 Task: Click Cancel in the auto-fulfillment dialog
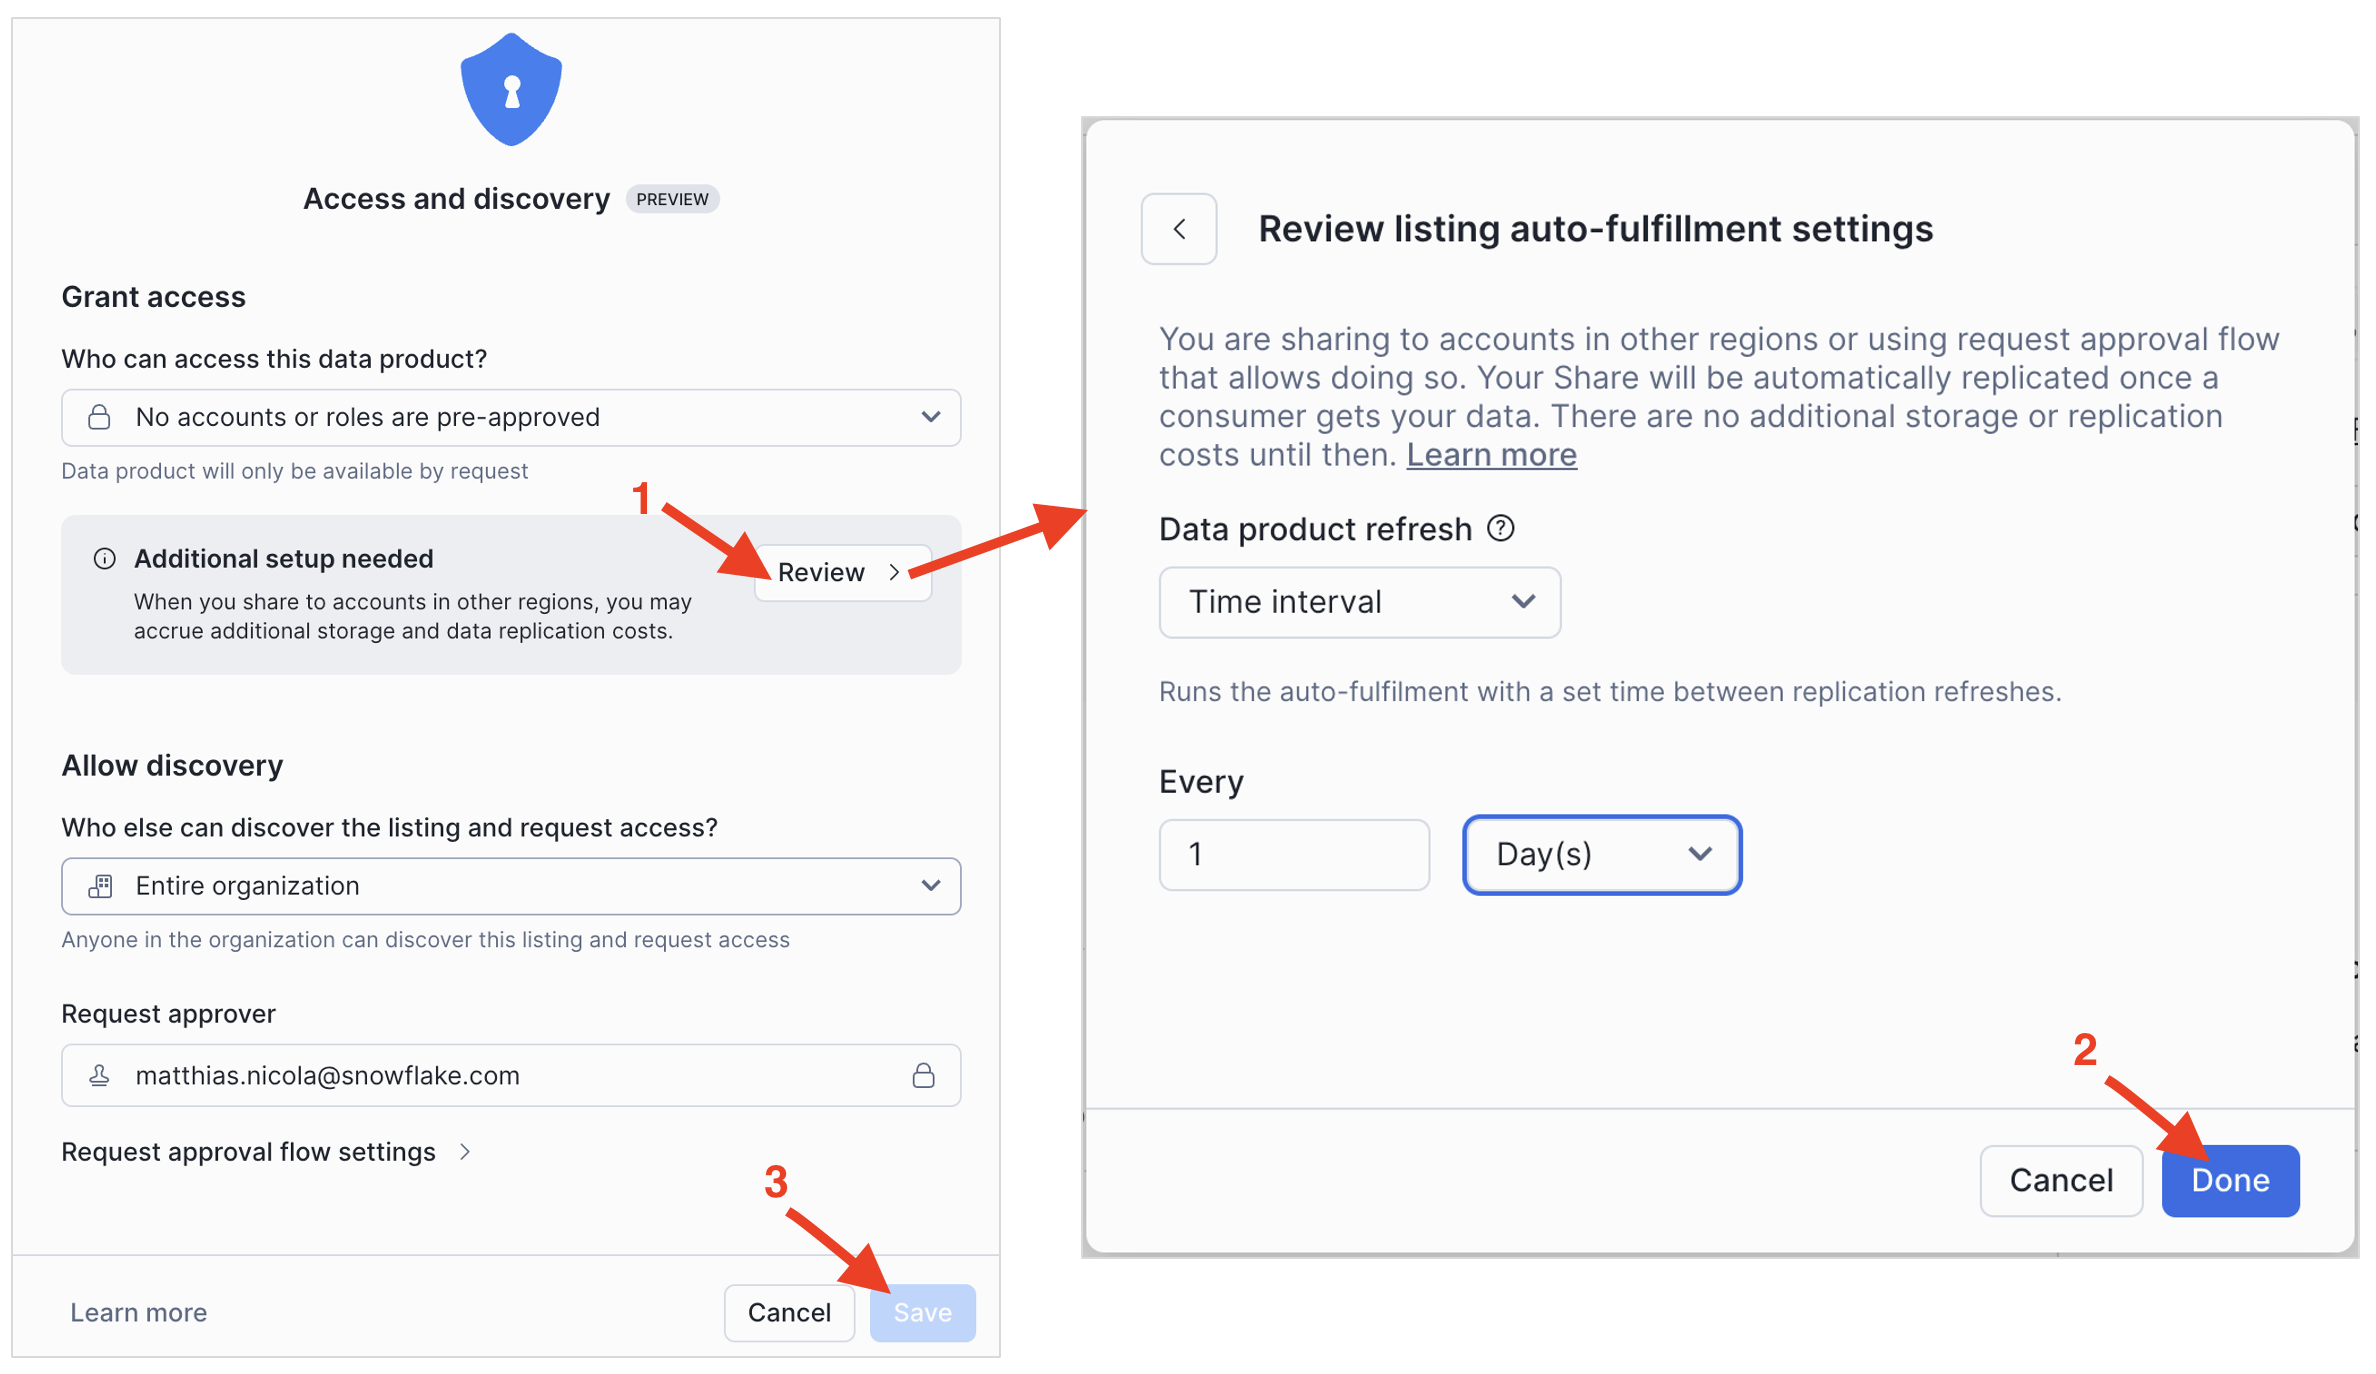click(2060, 1180)
